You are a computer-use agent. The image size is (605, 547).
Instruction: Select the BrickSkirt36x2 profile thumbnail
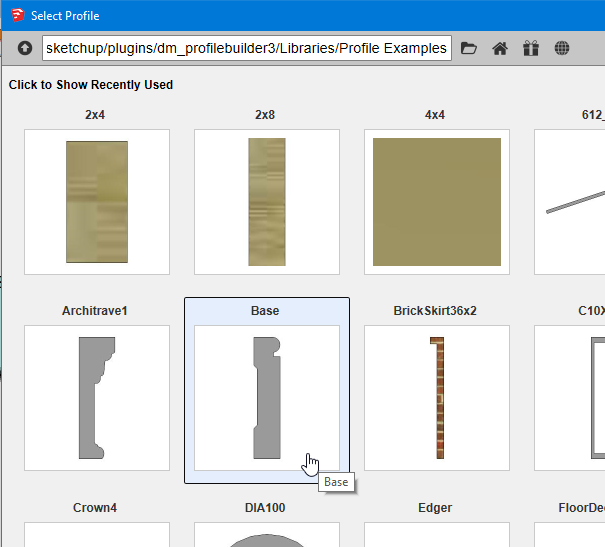(437, 398)
